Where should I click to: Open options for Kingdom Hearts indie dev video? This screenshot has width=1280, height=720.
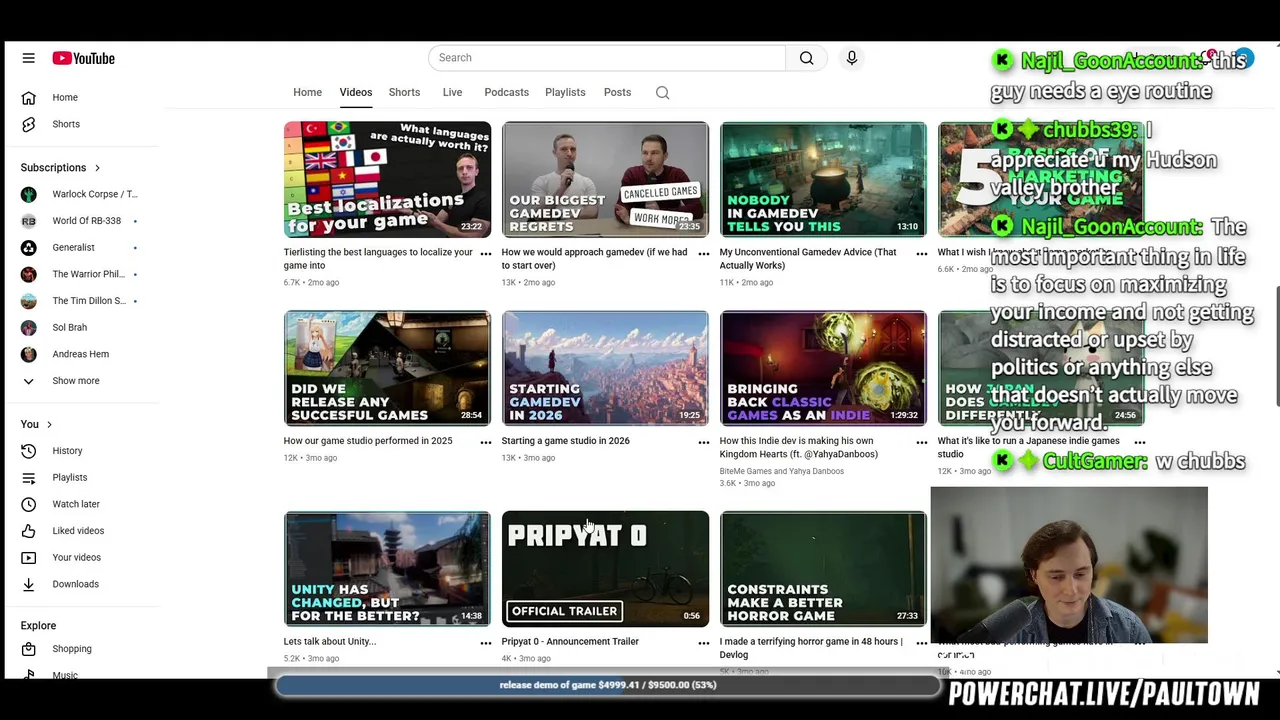(922, 442)
